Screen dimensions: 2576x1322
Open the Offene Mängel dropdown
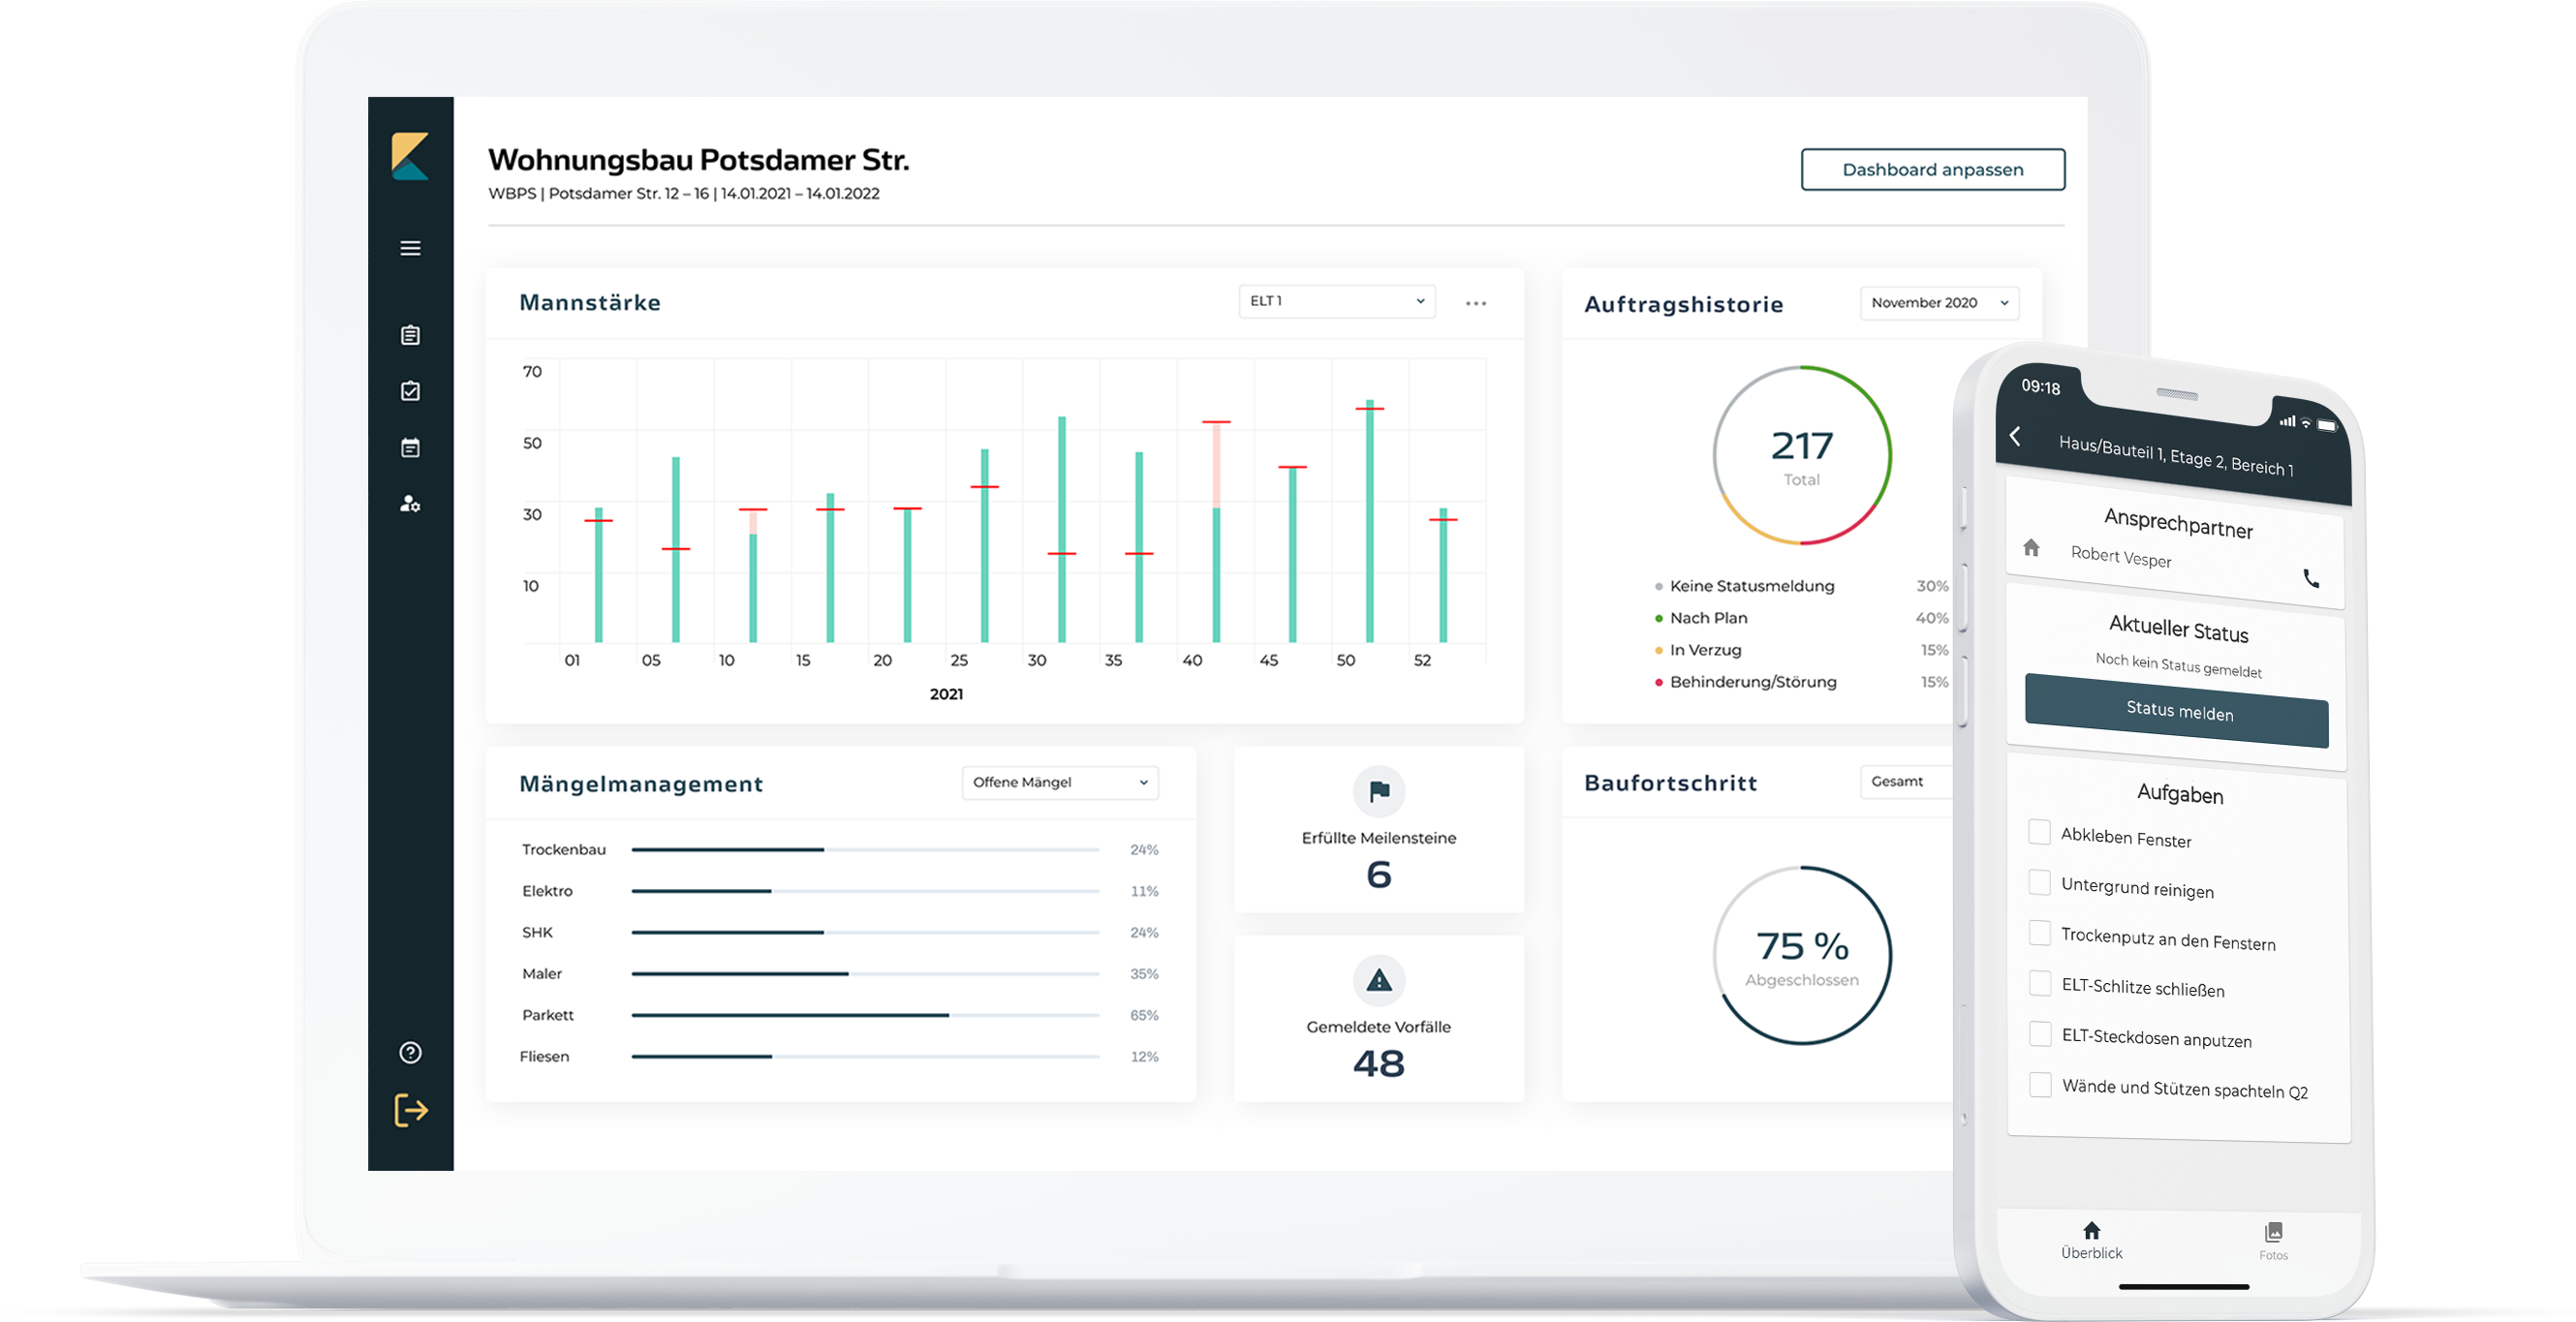coord(1059,782)
